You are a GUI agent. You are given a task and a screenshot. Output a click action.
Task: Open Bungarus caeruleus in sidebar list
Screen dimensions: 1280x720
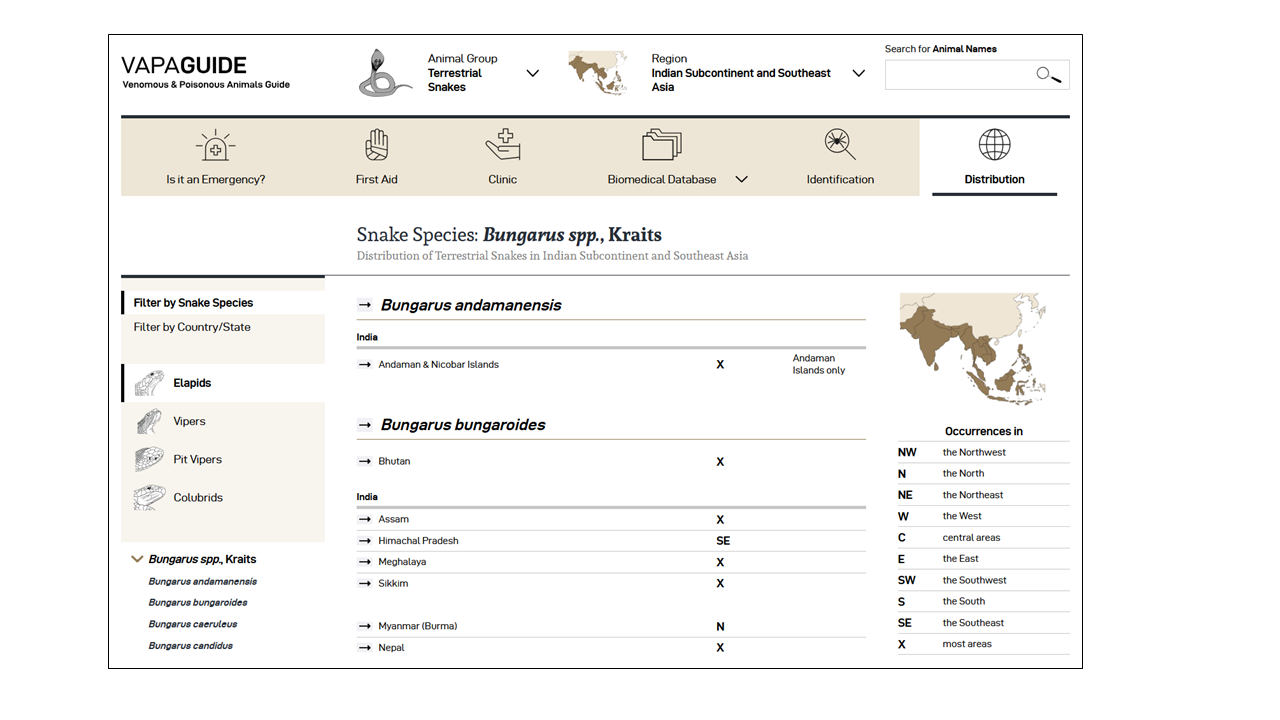pos(193,624)
